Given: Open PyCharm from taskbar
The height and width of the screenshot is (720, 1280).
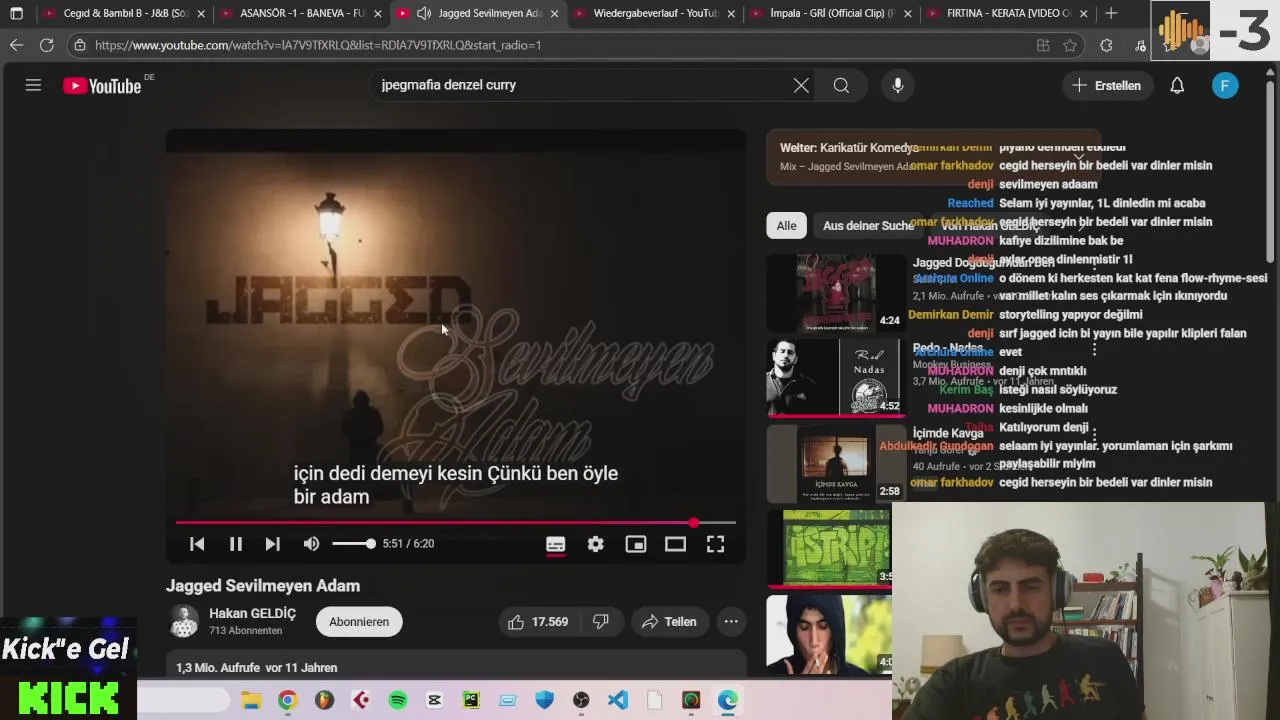Looking at the screenshot, I should click(471, 700).
